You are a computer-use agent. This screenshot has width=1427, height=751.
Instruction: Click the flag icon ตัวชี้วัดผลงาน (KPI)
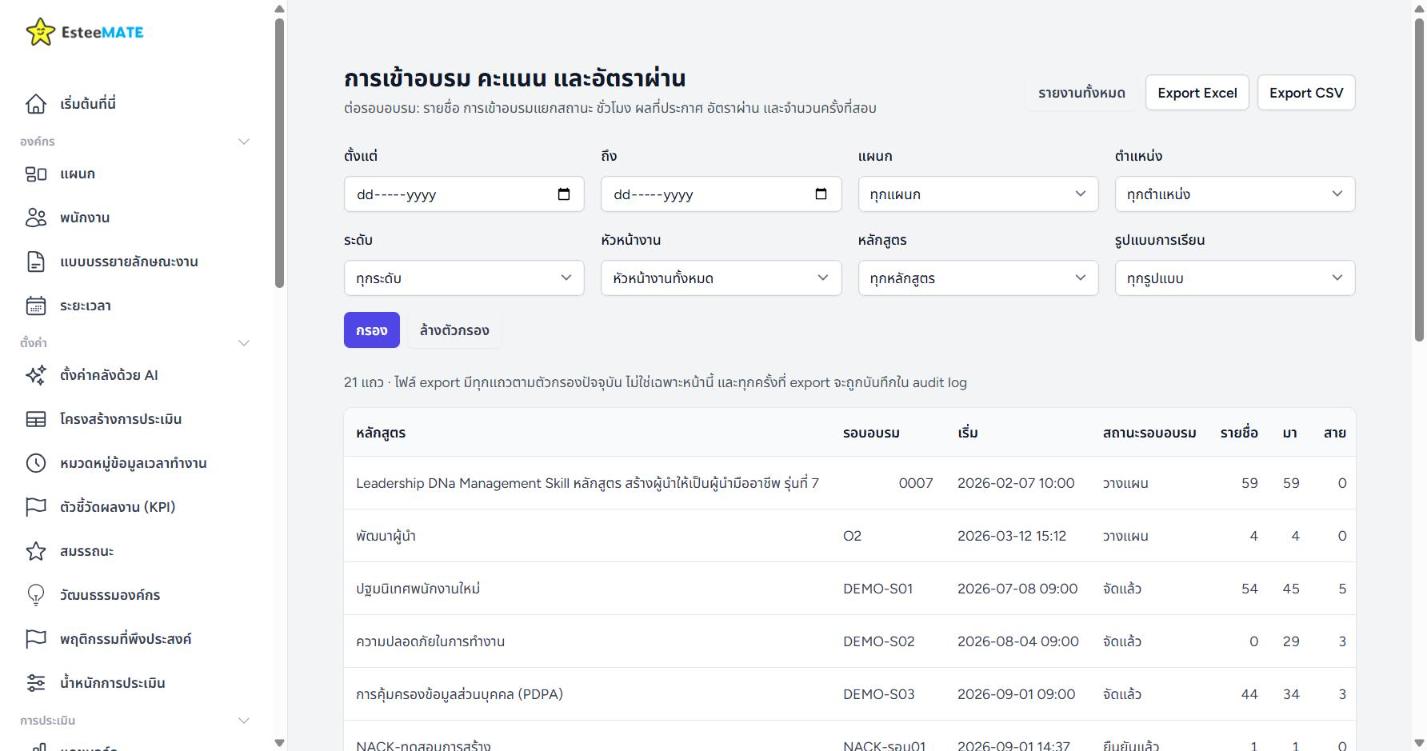36,507
